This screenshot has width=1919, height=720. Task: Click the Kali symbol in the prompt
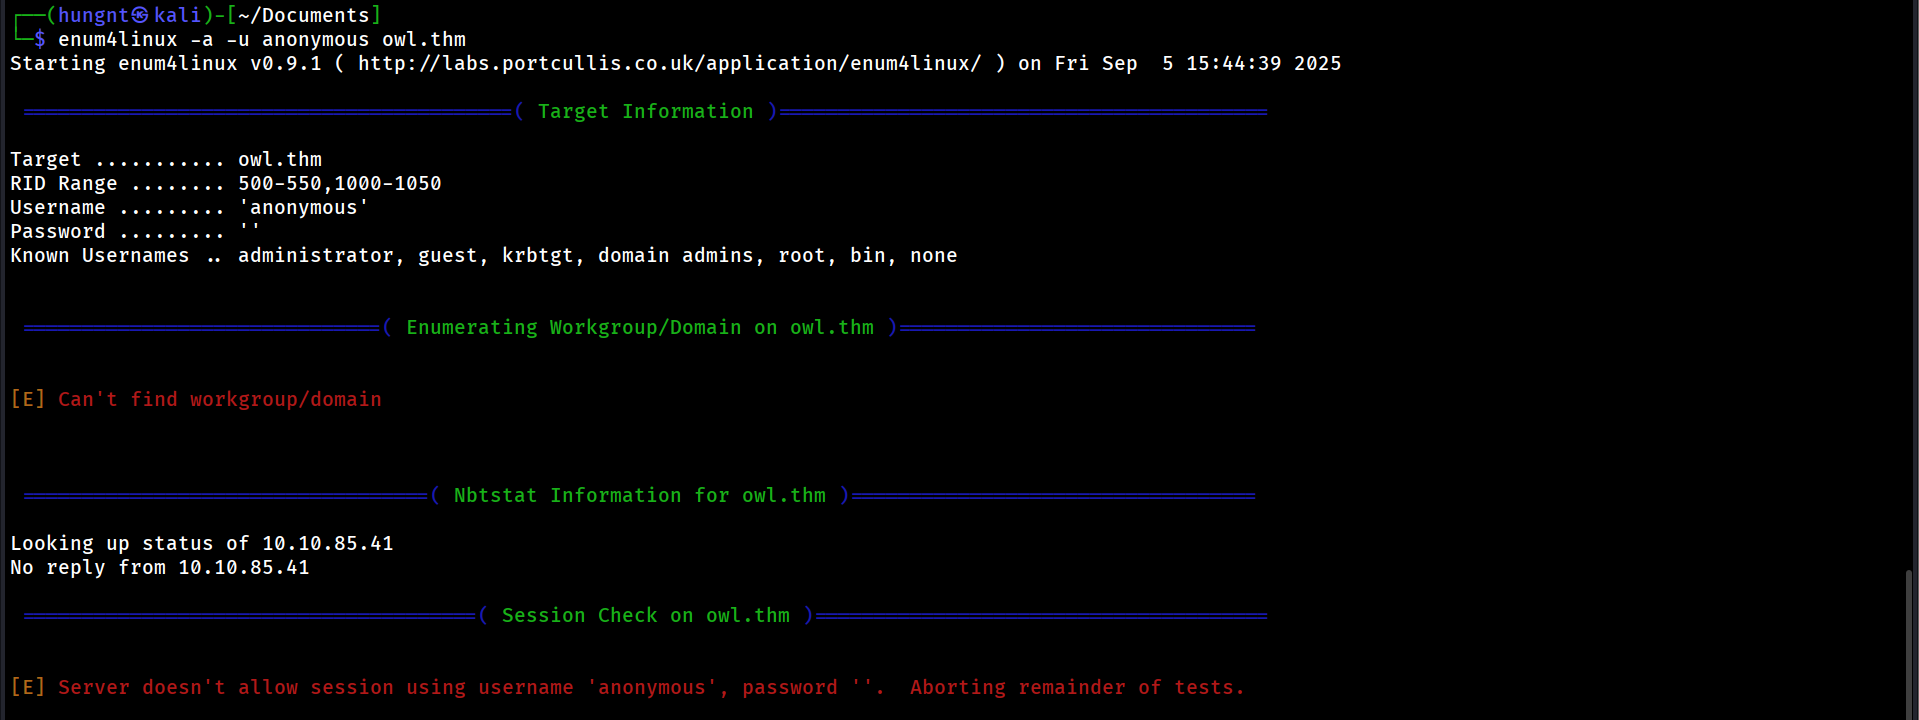click(140, 15)
